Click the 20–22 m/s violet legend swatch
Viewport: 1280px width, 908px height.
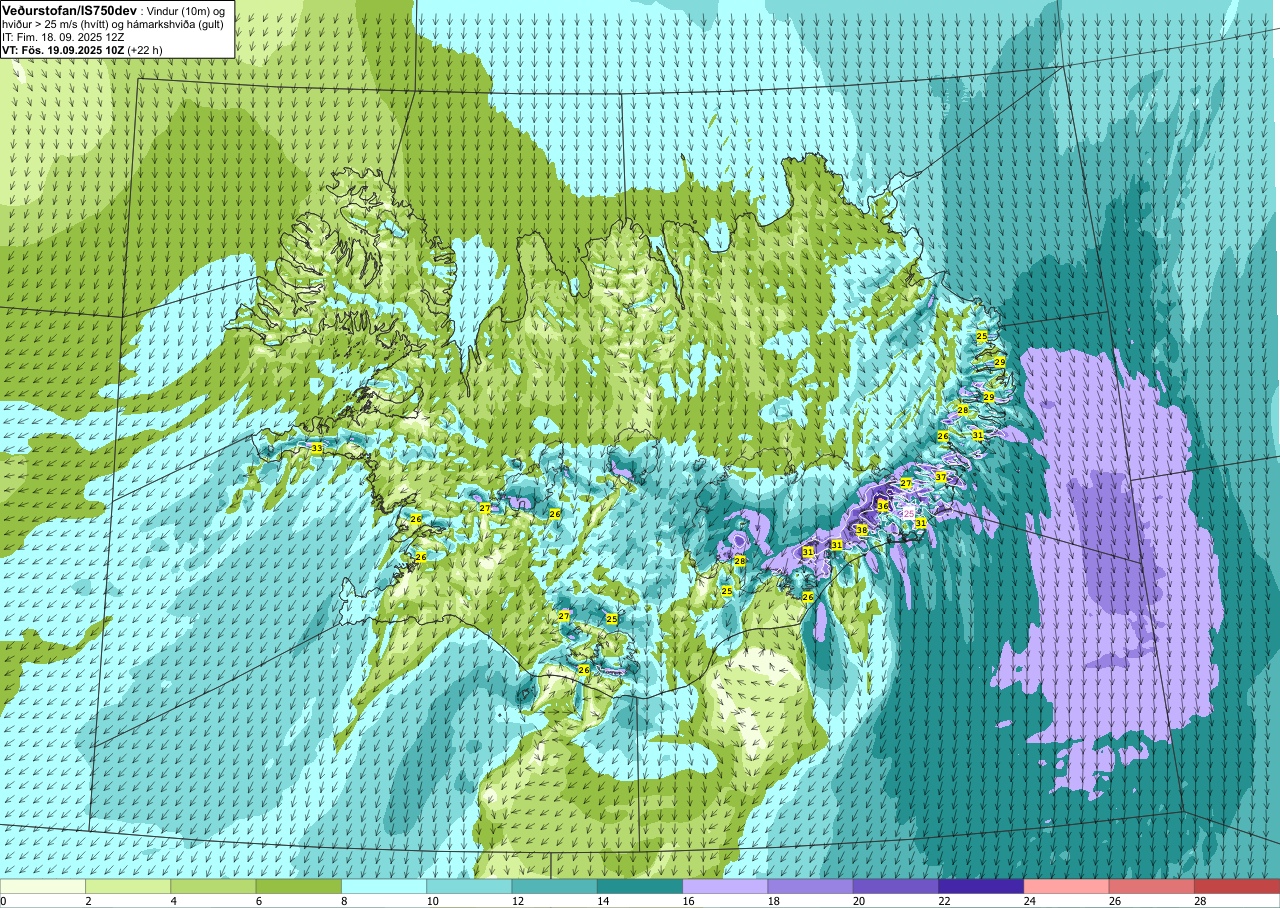[x=896, y=886]
